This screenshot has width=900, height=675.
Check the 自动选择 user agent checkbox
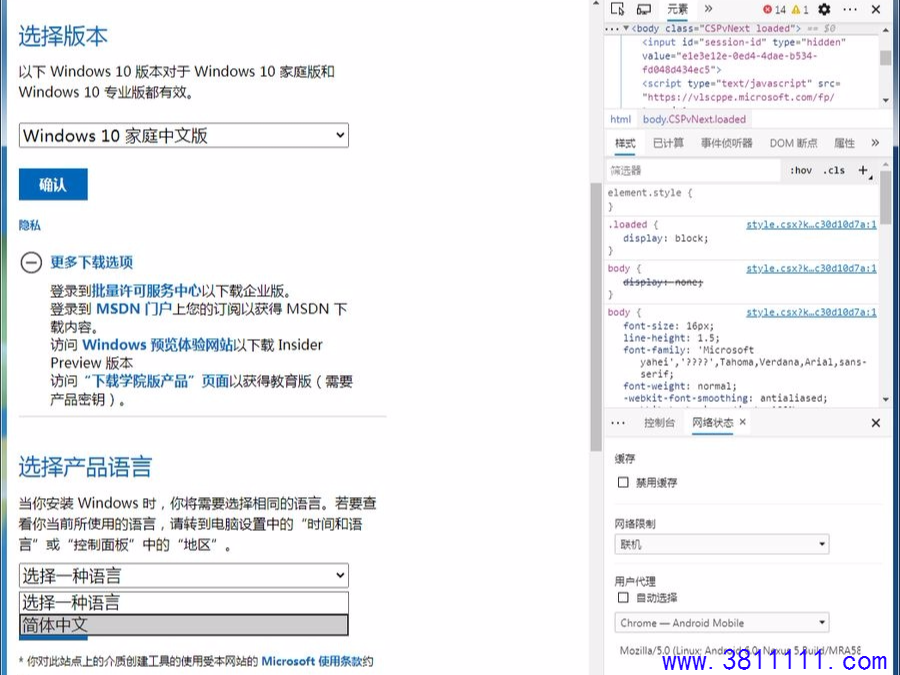click(623, 598)
